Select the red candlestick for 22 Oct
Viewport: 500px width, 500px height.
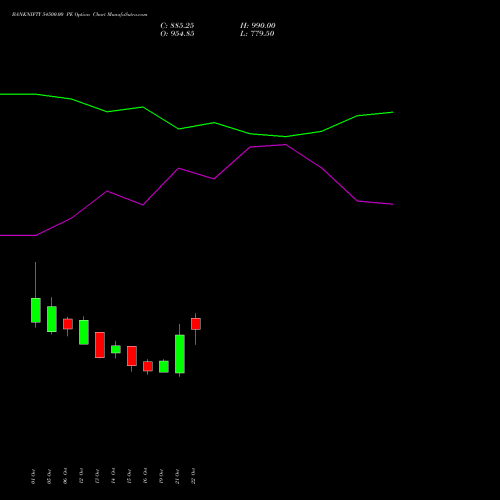[196, 324]
